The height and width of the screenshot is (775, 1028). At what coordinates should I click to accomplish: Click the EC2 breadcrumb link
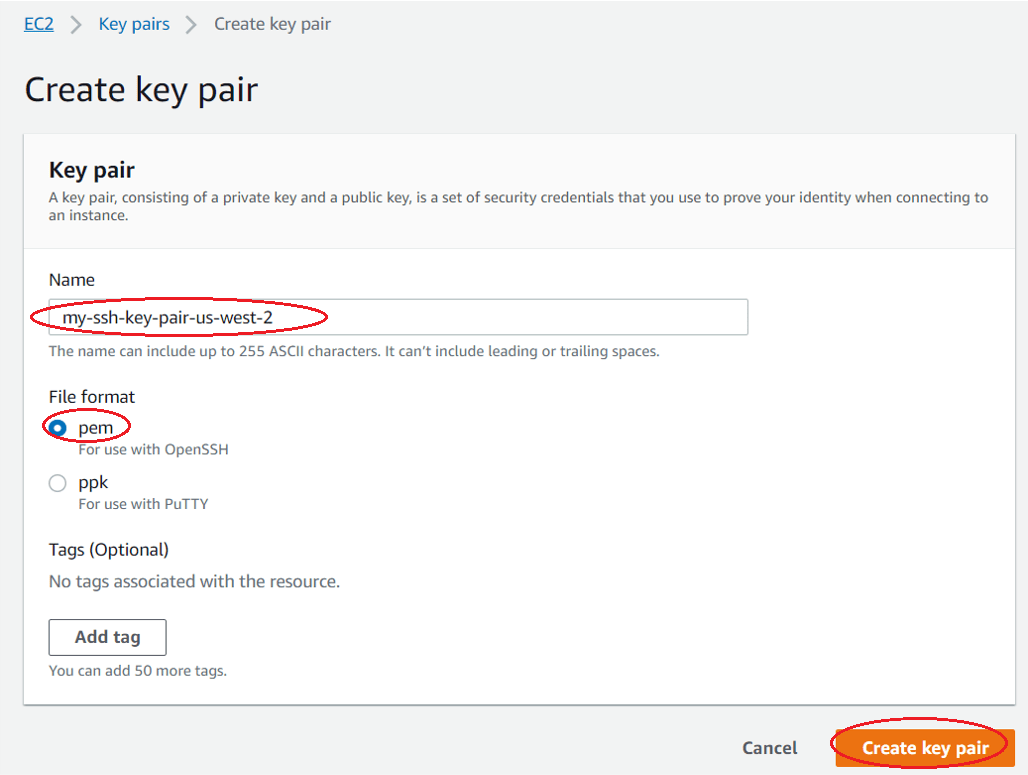39,24
